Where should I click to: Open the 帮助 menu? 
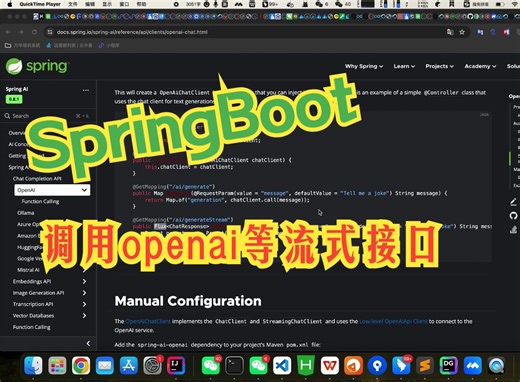[x=142, y=4]
